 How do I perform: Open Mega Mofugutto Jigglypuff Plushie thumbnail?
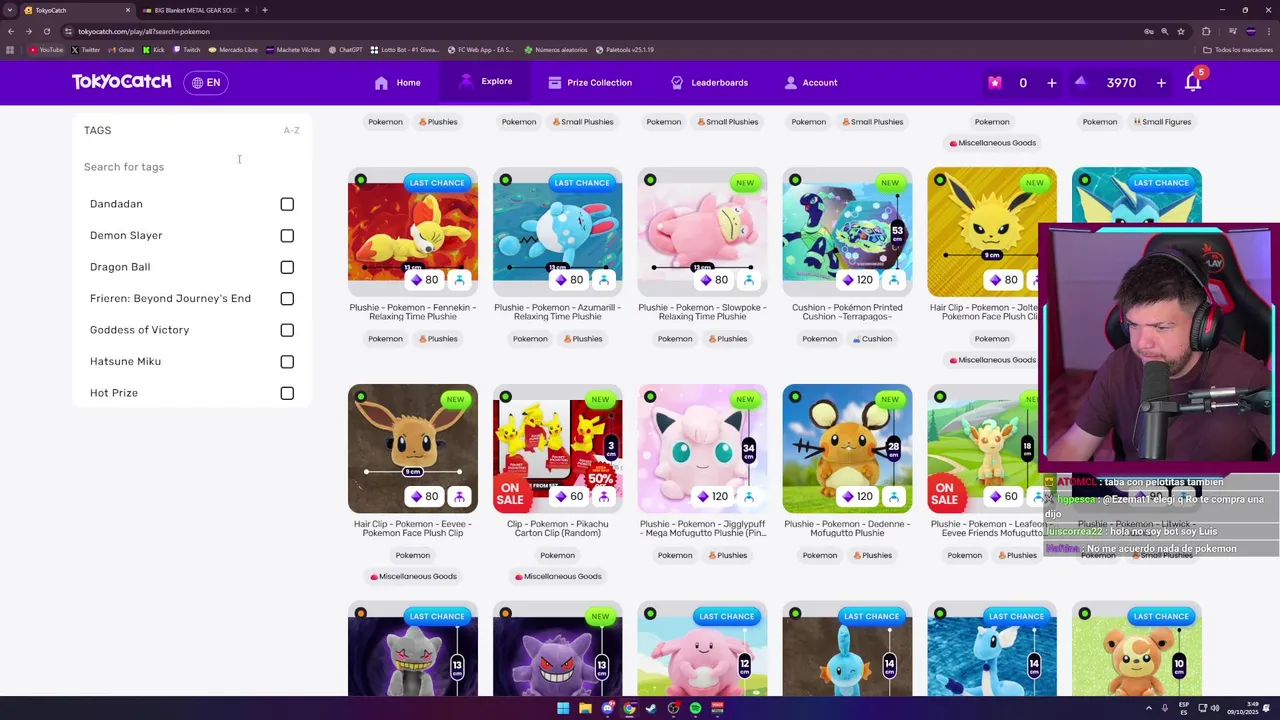[x=702, y=448]
